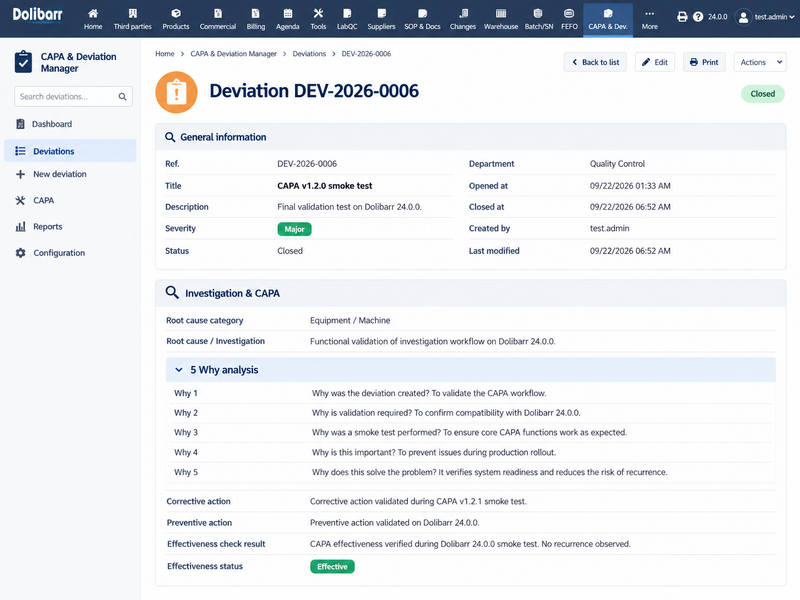800x600 pixels.
Task: Click Back to list button
Action: 595,62
